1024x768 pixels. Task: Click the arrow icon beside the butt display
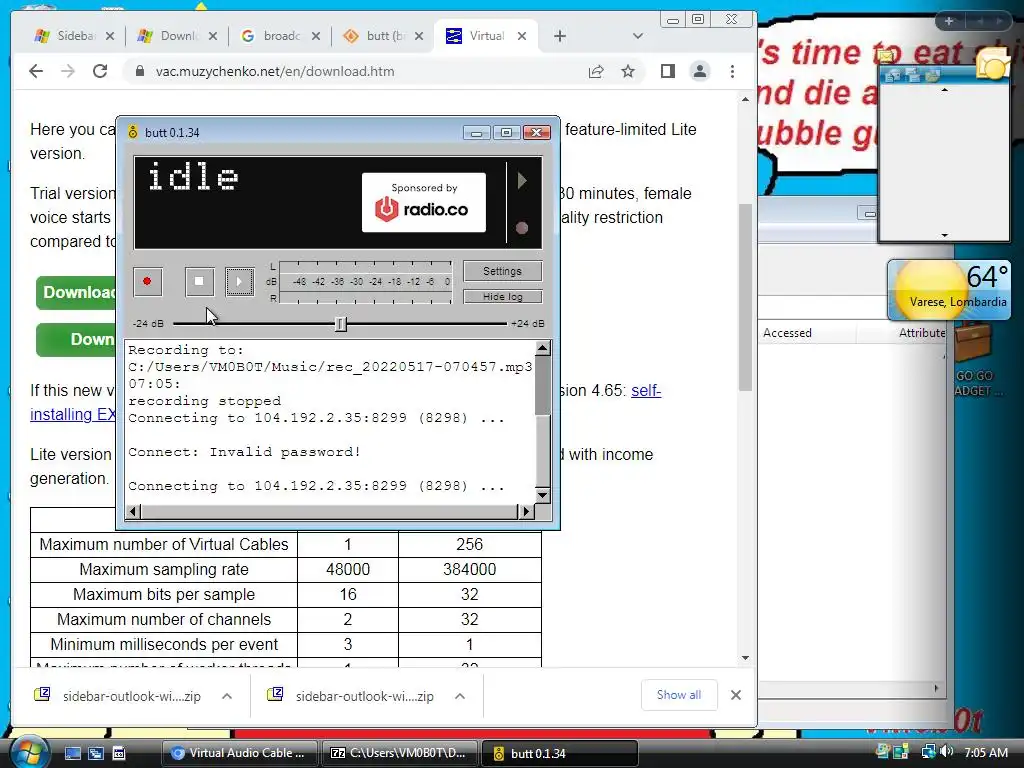pos(522,180)
